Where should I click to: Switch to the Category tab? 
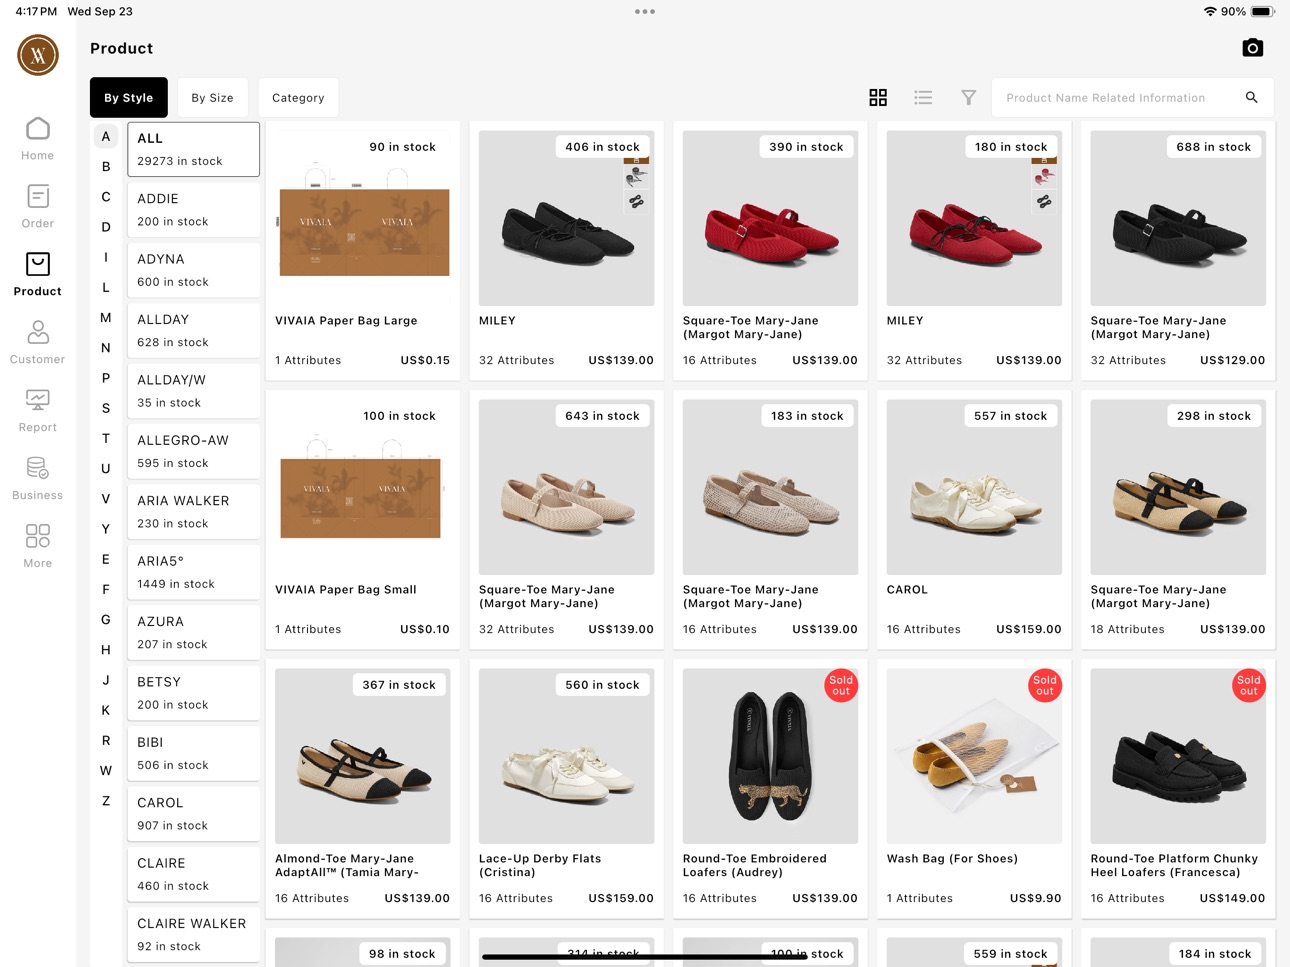[298, 98]
